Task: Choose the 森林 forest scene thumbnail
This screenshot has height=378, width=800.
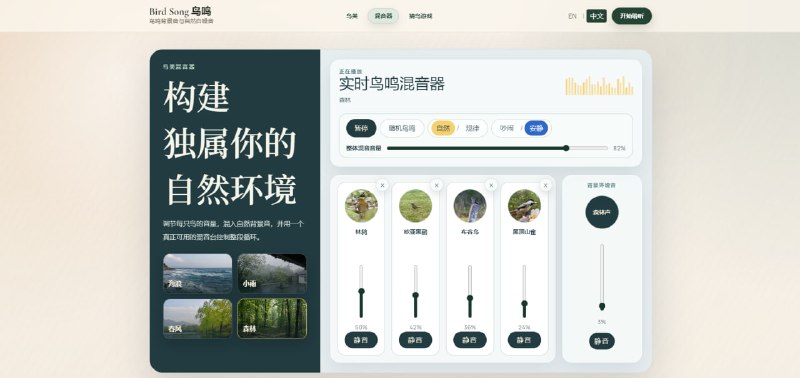Action: pyautogui.click(x=272, y=318)
